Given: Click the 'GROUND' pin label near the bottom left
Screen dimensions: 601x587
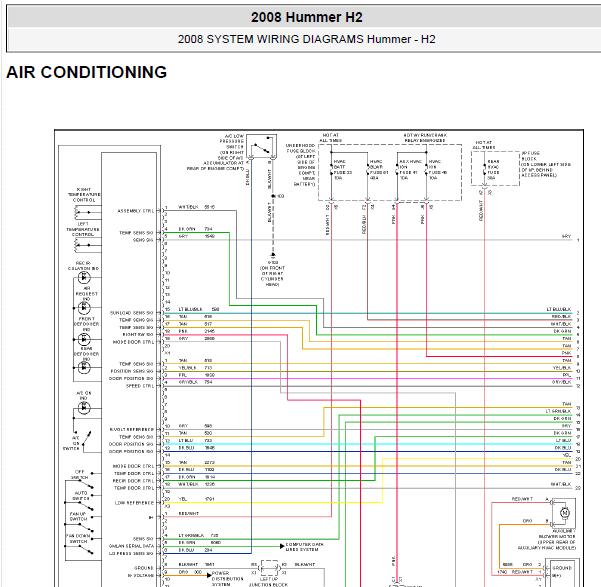Looking at the screenshot, I should [144, 568].
